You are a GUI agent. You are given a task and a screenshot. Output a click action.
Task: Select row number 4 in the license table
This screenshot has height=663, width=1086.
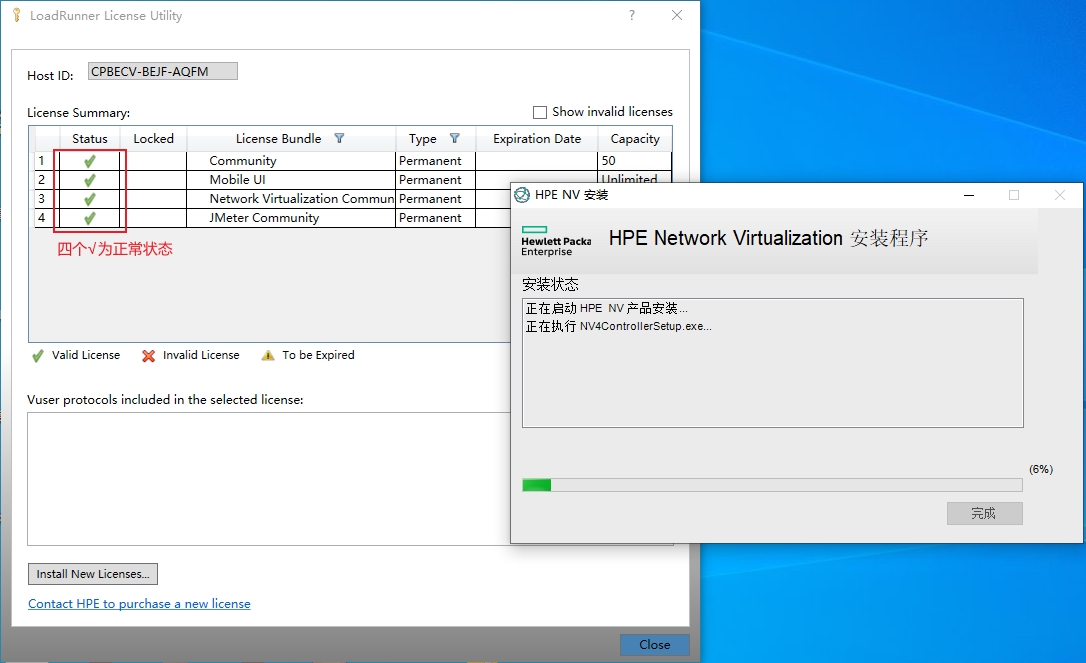42,218
